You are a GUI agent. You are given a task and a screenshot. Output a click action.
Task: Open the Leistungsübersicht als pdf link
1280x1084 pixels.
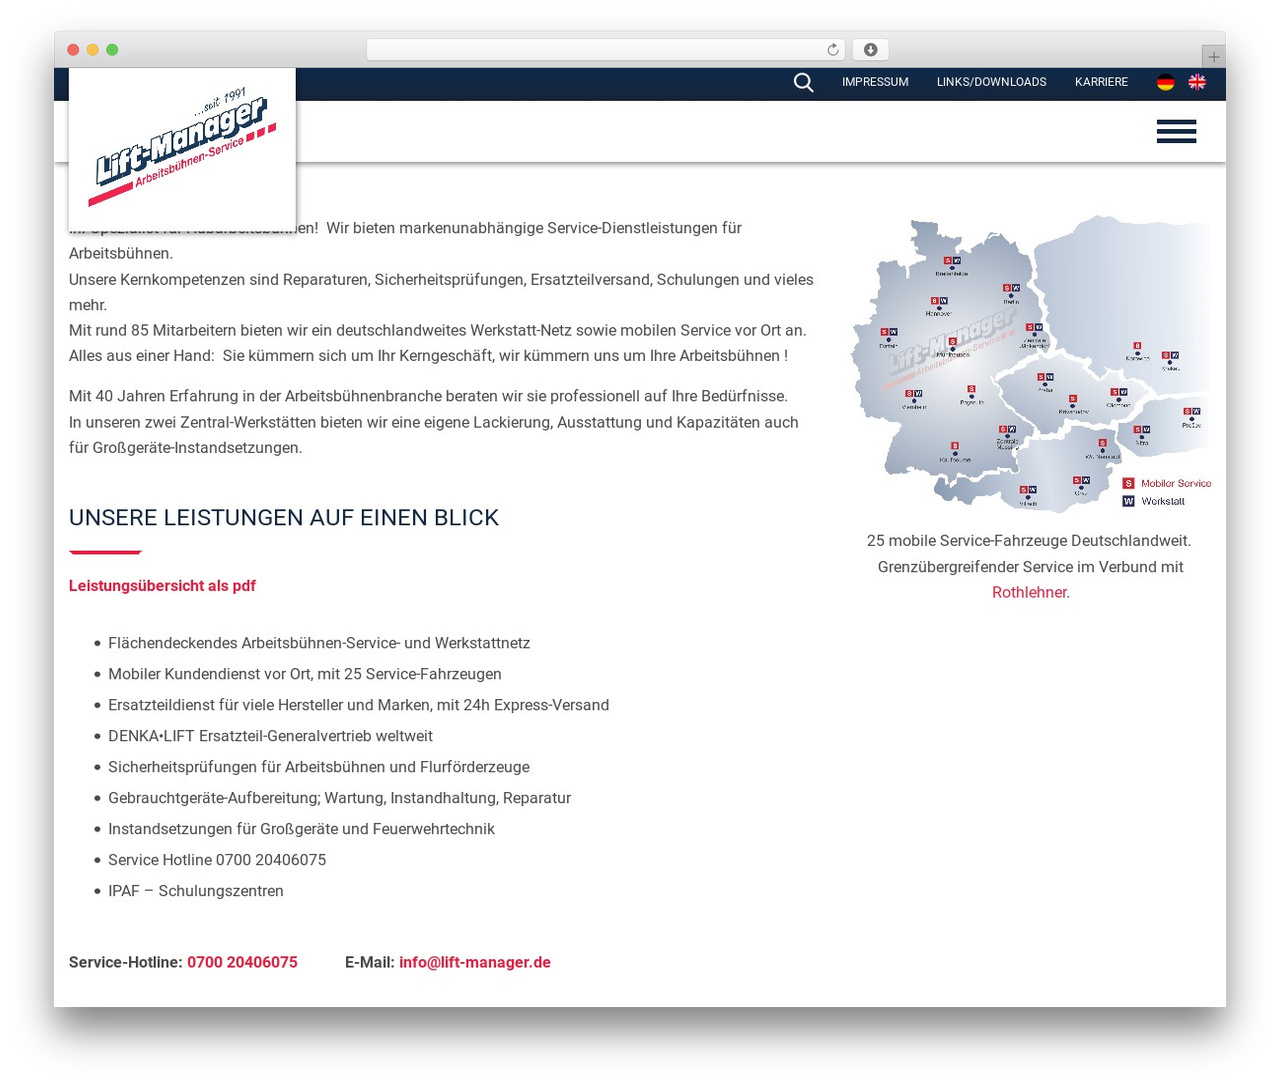(x=162, y=586)
